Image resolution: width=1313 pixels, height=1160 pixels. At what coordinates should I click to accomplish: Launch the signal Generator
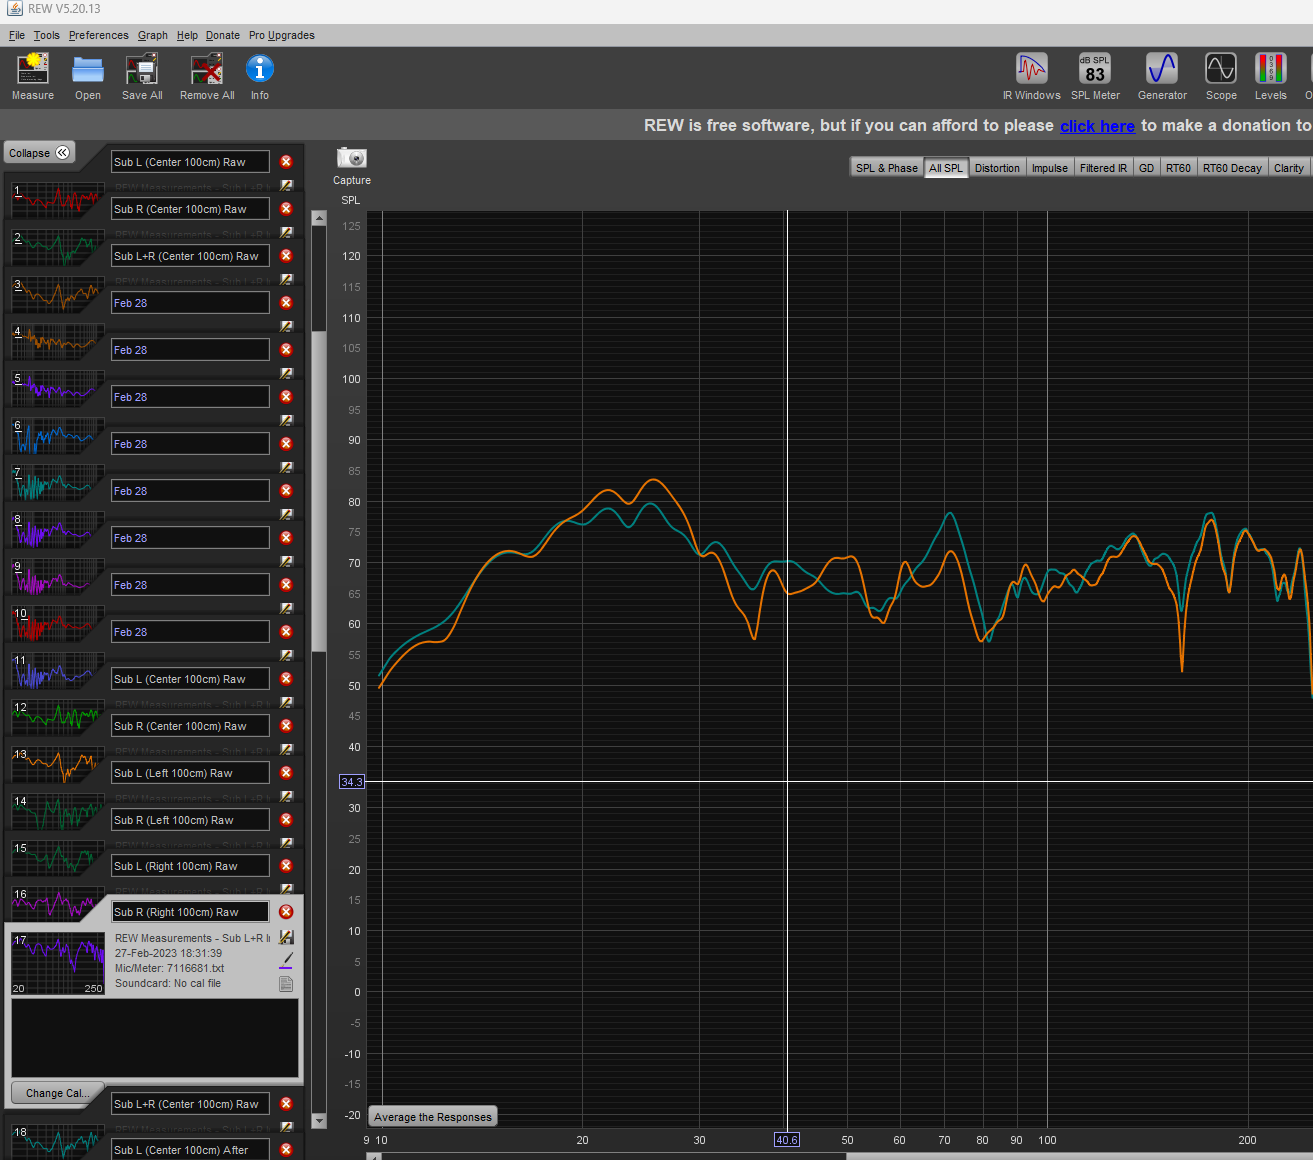(1162, 77)
